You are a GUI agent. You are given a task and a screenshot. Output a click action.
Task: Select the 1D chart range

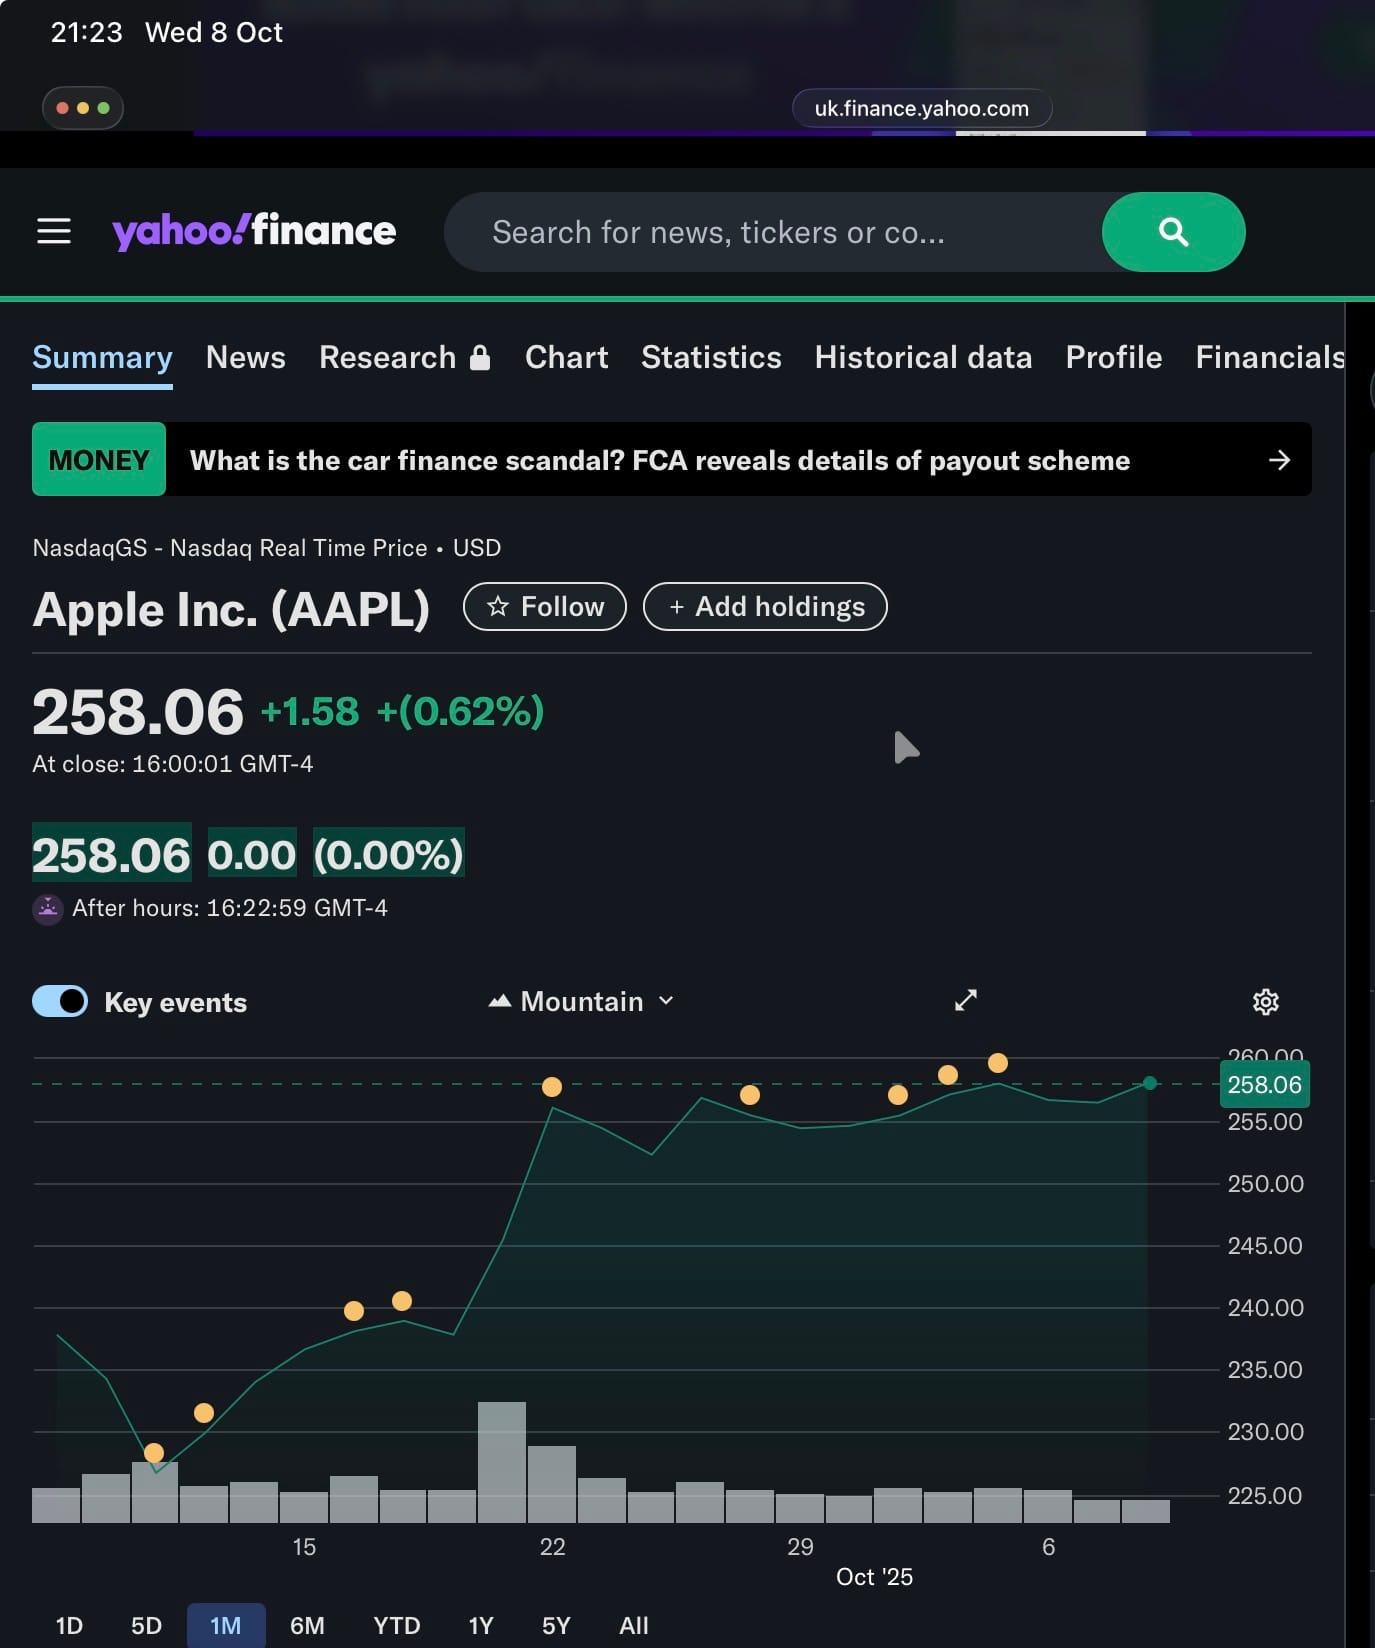(69, 1626)
